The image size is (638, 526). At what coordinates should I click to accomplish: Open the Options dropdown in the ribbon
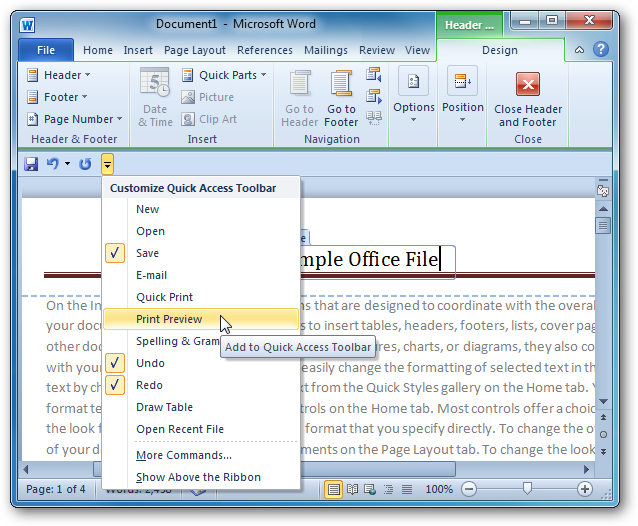click(413, 94)
